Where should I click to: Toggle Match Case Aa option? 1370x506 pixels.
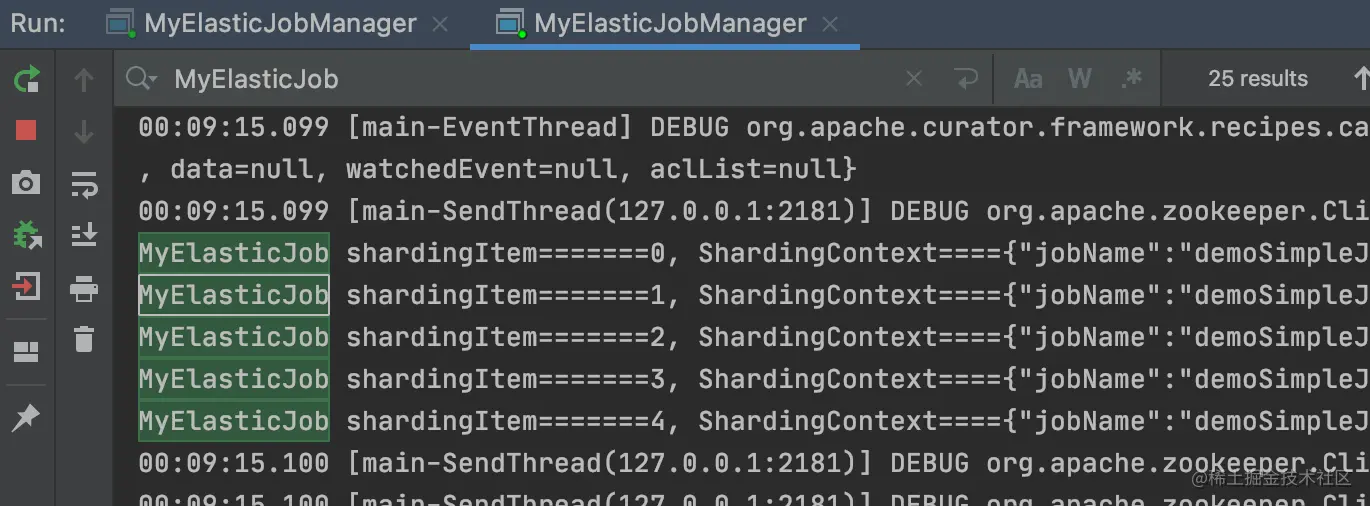point(1028,78)
